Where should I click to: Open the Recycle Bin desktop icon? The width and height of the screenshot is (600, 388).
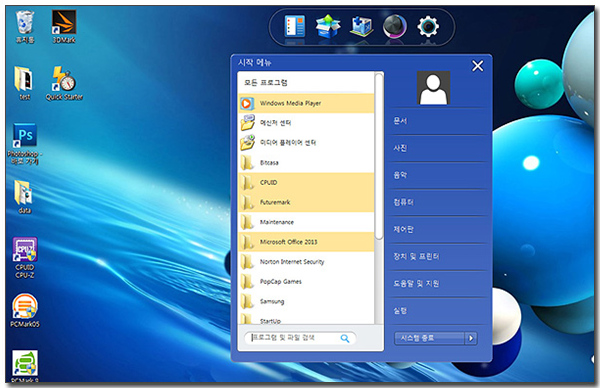pos(25,27)
